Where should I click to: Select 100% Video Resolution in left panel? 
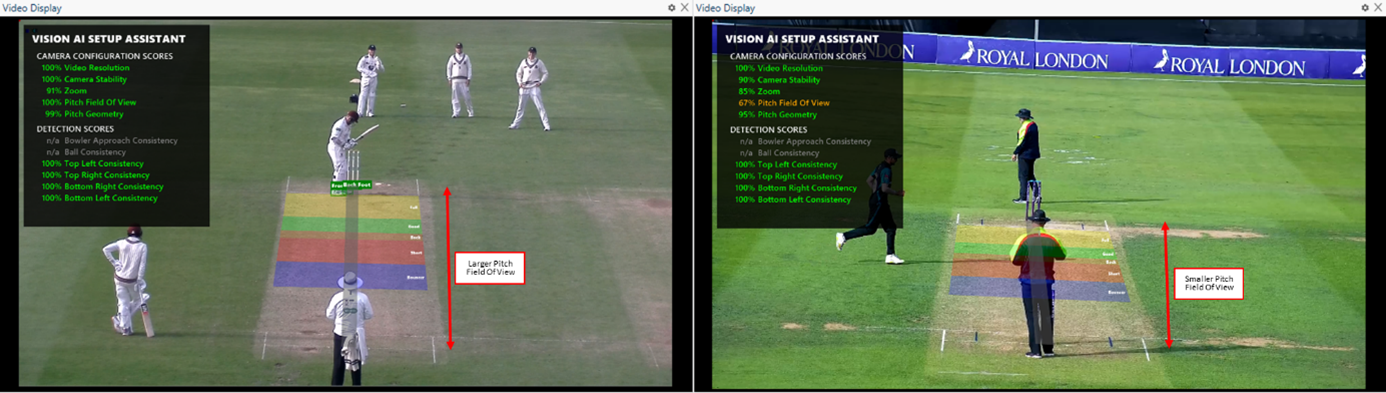(86, 68)
